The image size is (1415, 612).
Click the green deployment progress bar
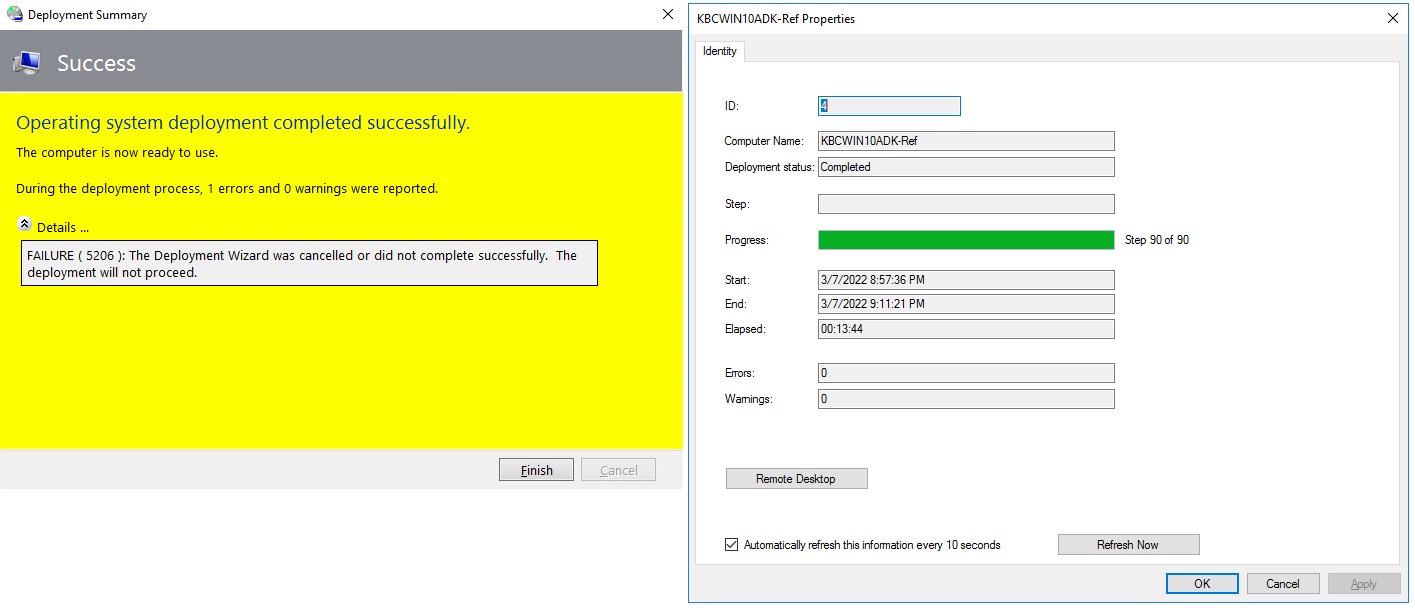pyautogui.click(x=965, y=239)
